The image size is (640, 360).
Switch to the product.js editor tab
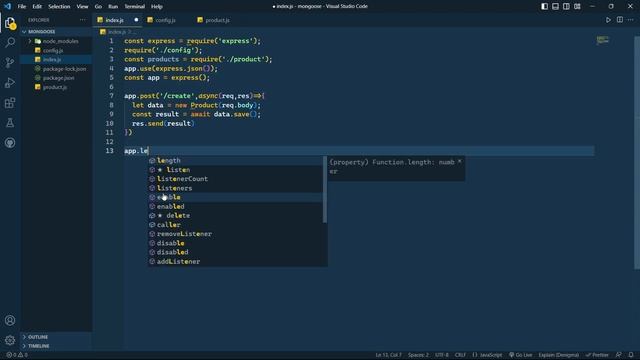pyautogui.click(x=217, y=20)
